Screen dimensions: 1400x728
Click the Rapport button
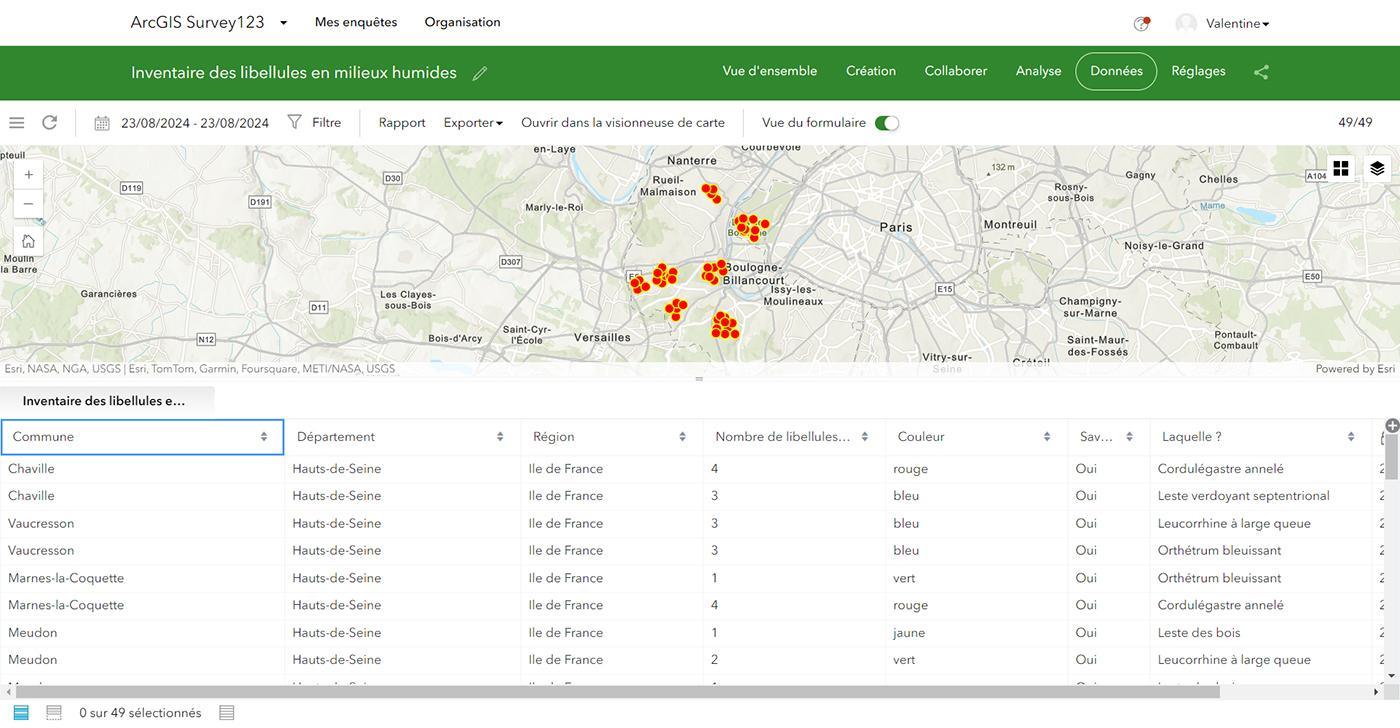pos(402,122)
